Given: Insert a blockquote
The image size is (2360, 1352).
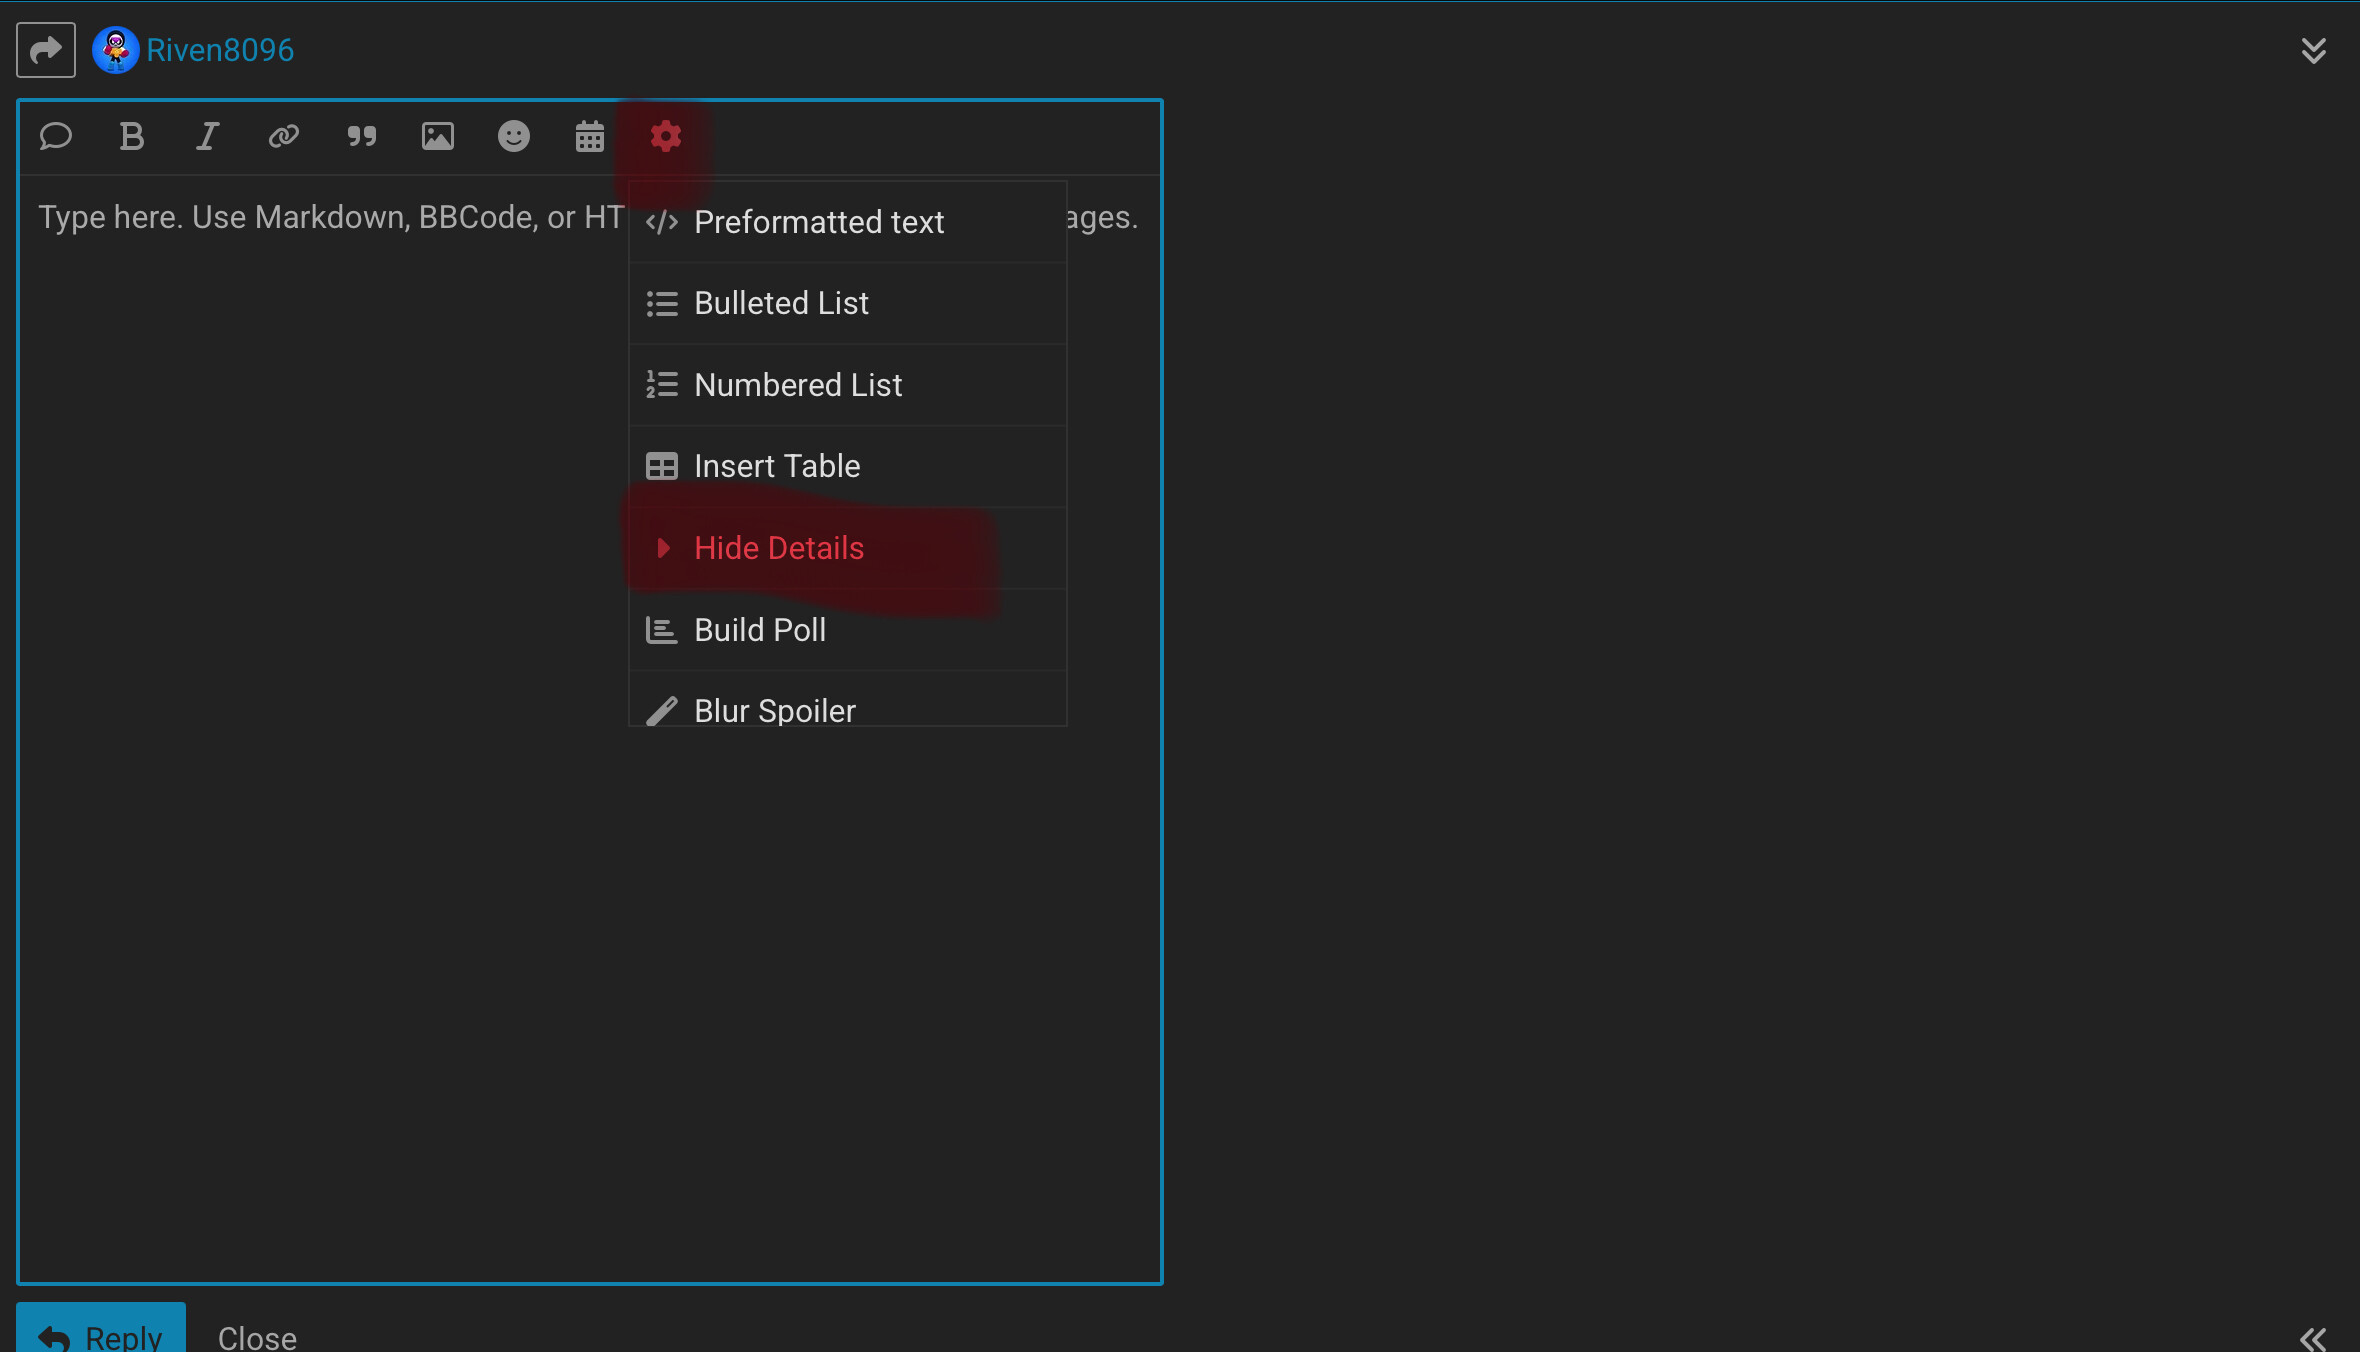Looking at the screenshot, I should pos(361,136).
